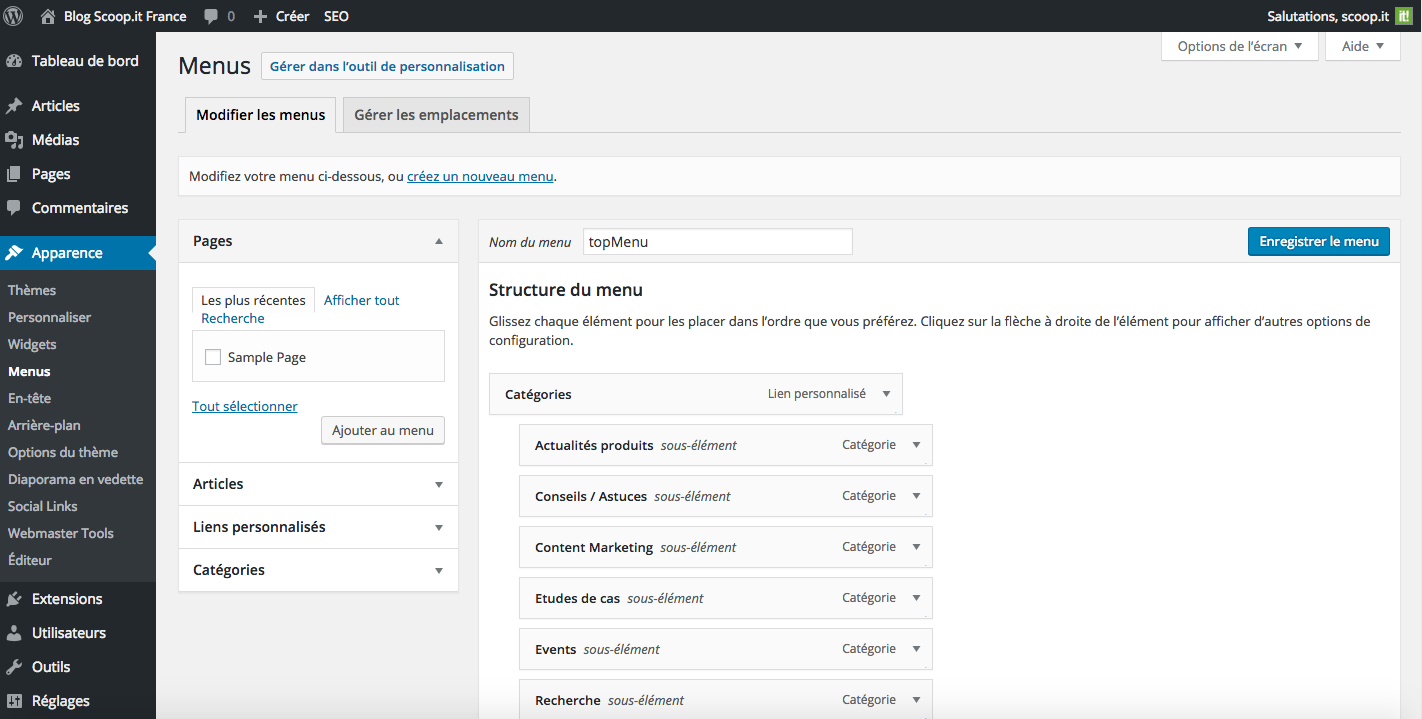Click the plus icon next to Créer

point(260,16)
